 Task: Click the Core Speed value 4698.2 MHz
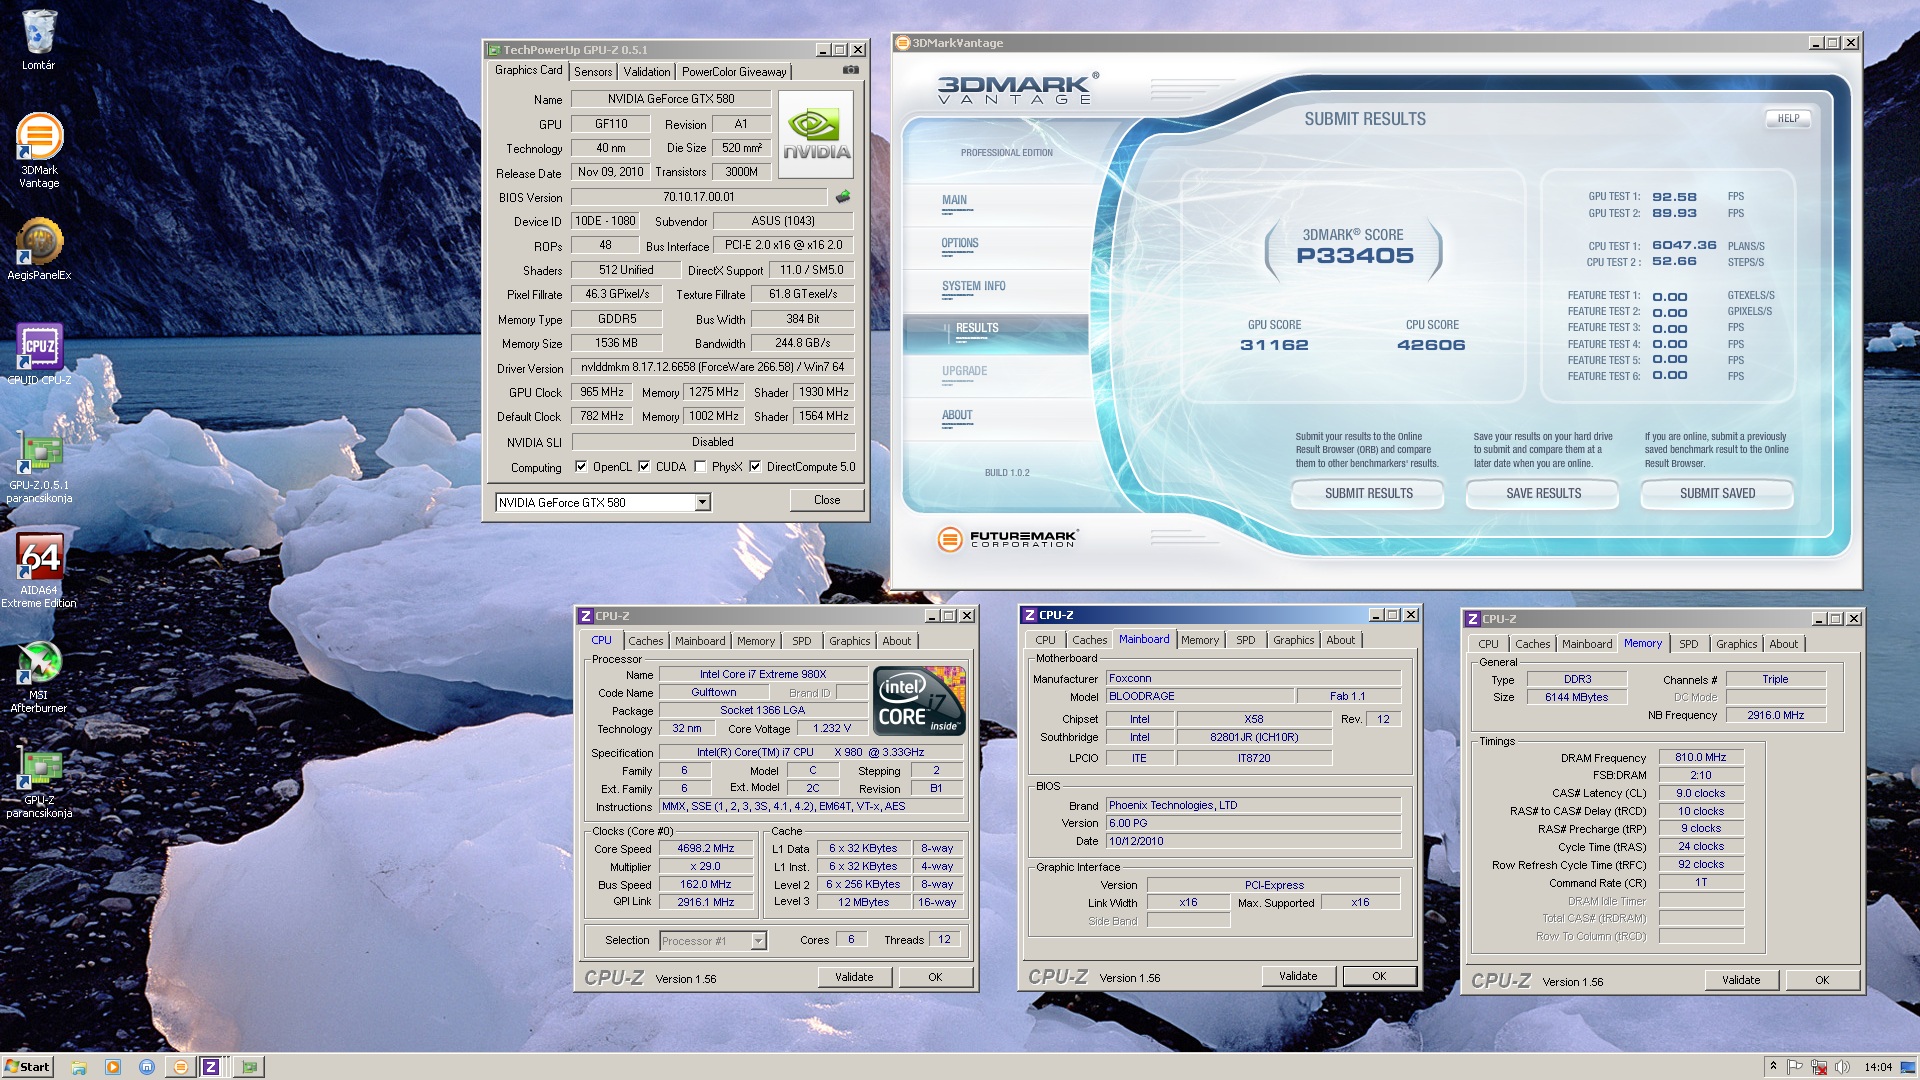click(x=705, y=848)
